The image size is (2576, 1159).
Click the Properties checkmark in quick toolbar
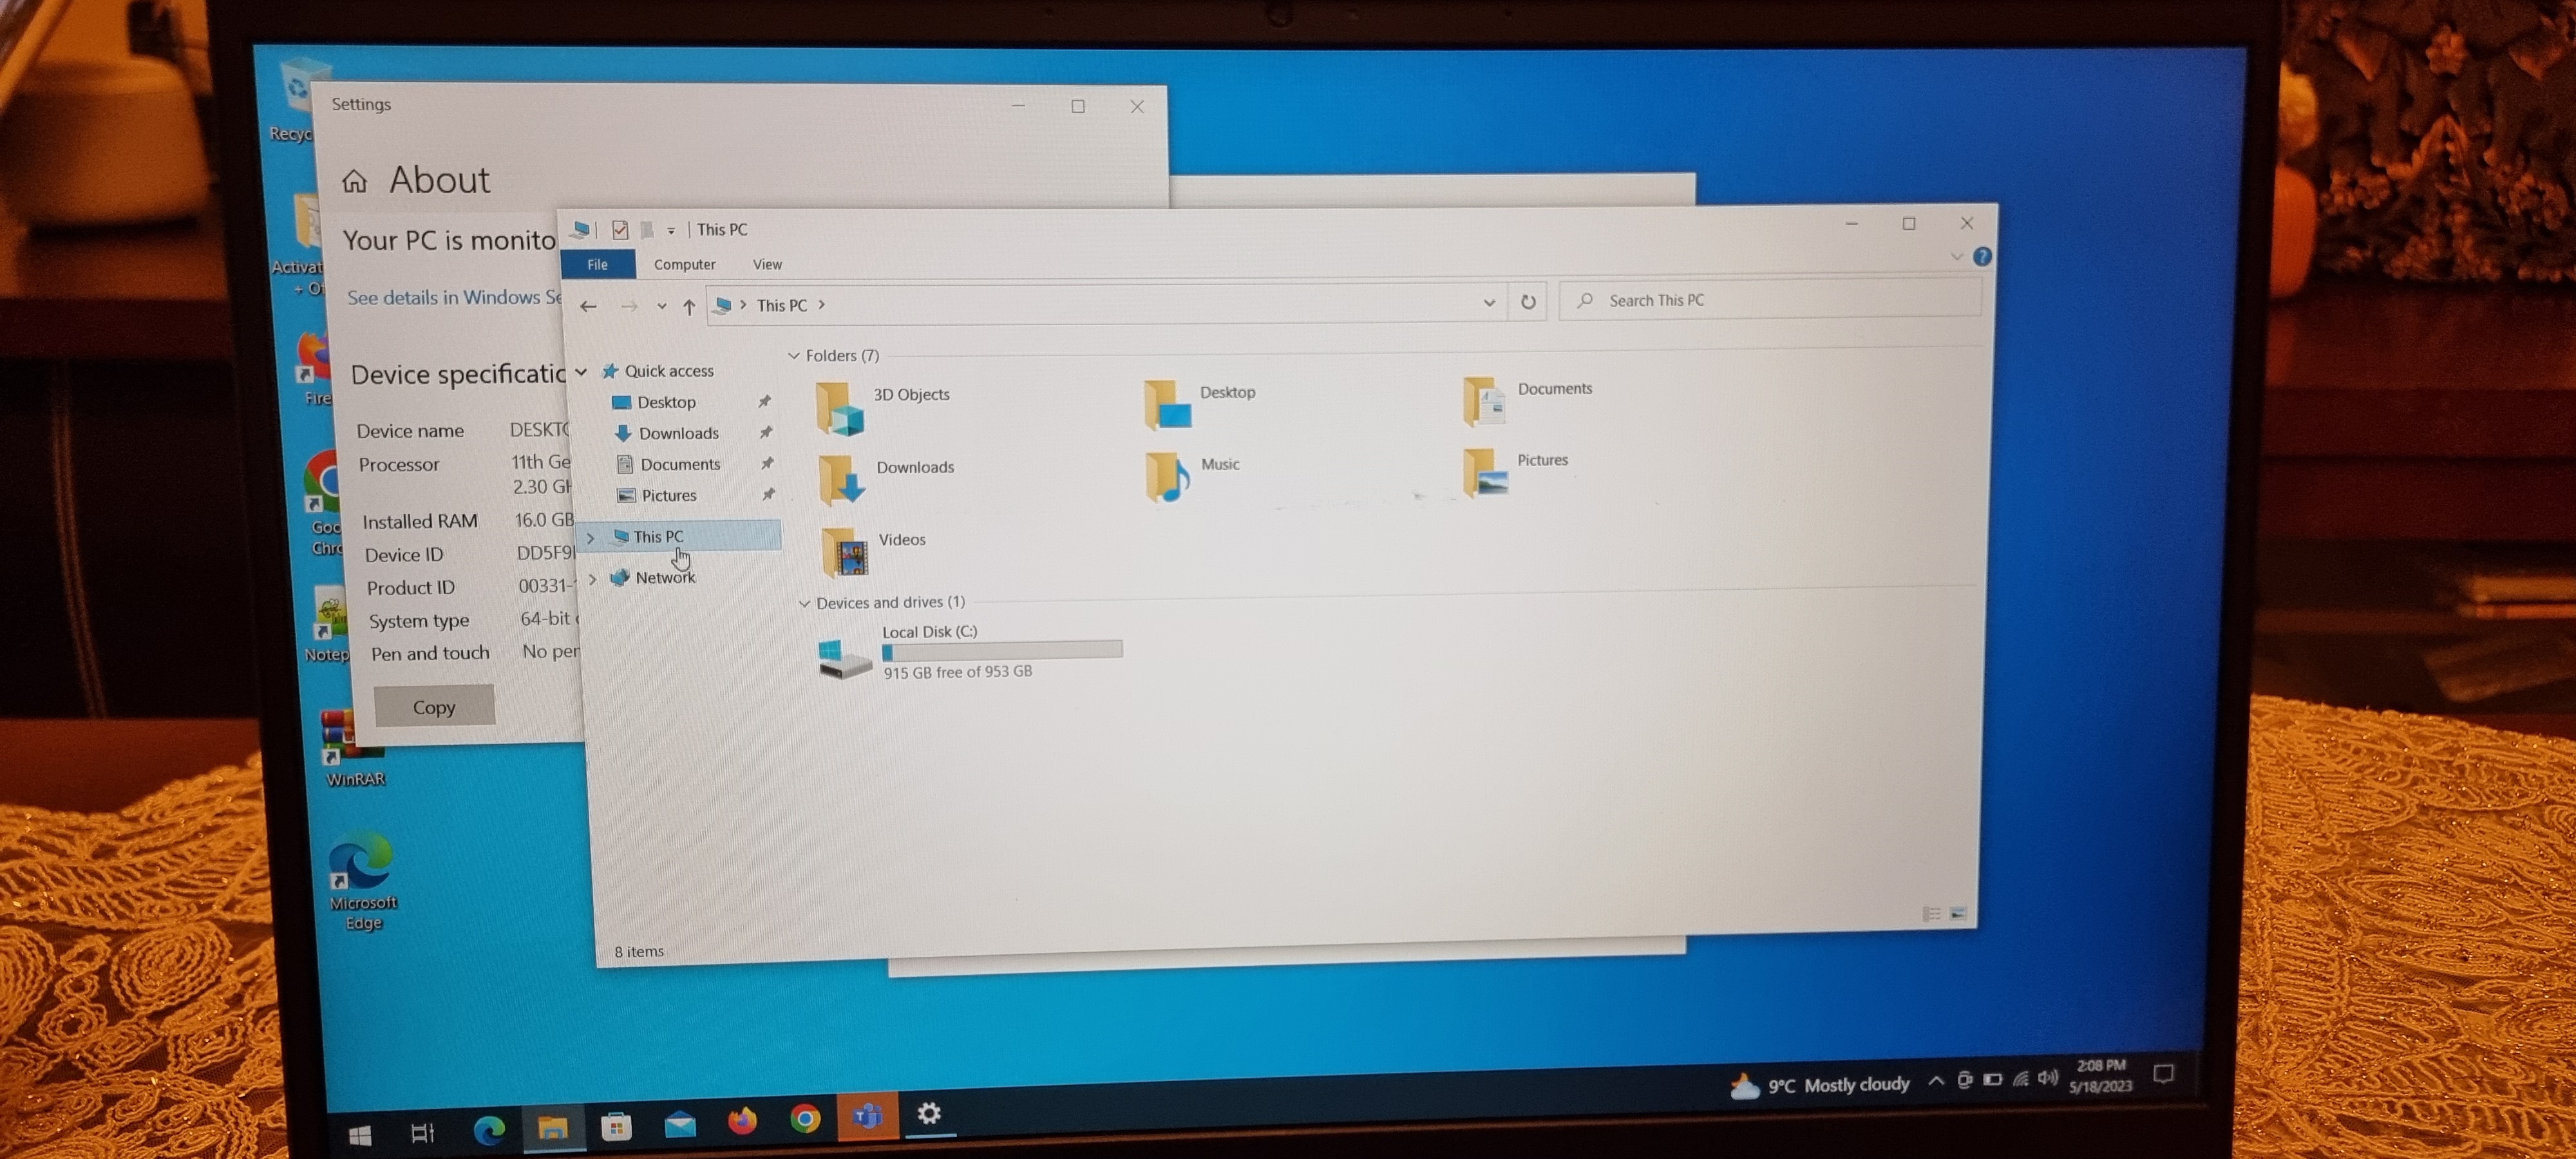[620, 230]
